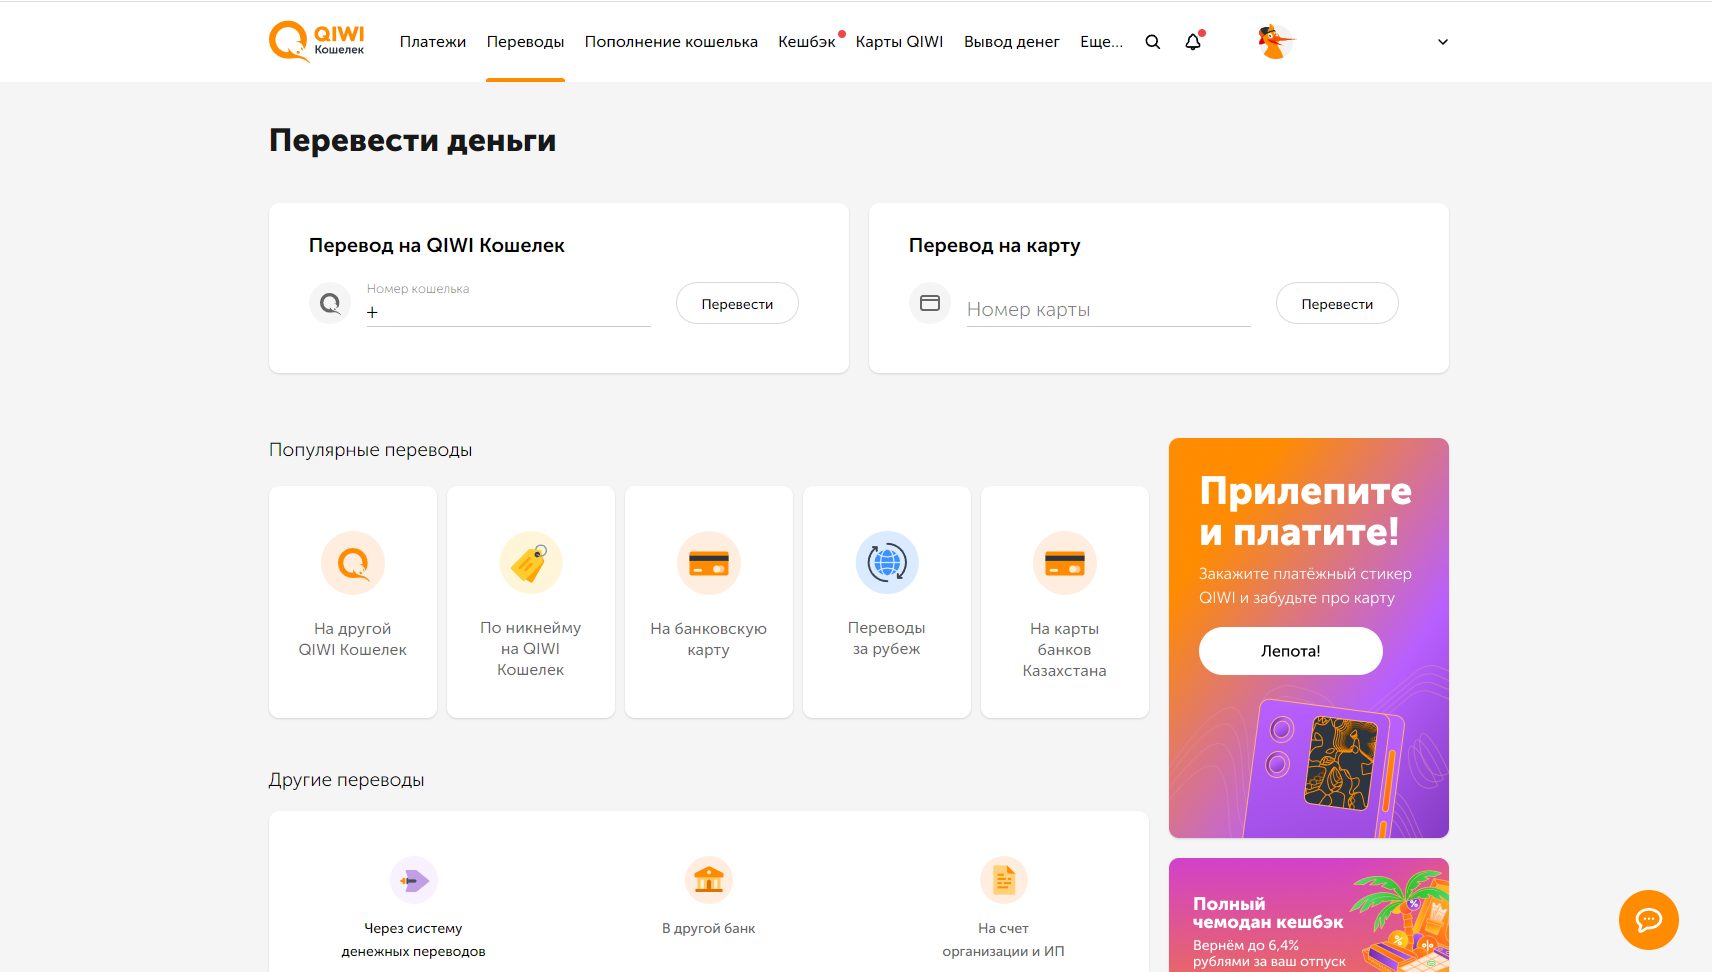Open На банковскую карту text link

tap(709, 639)
